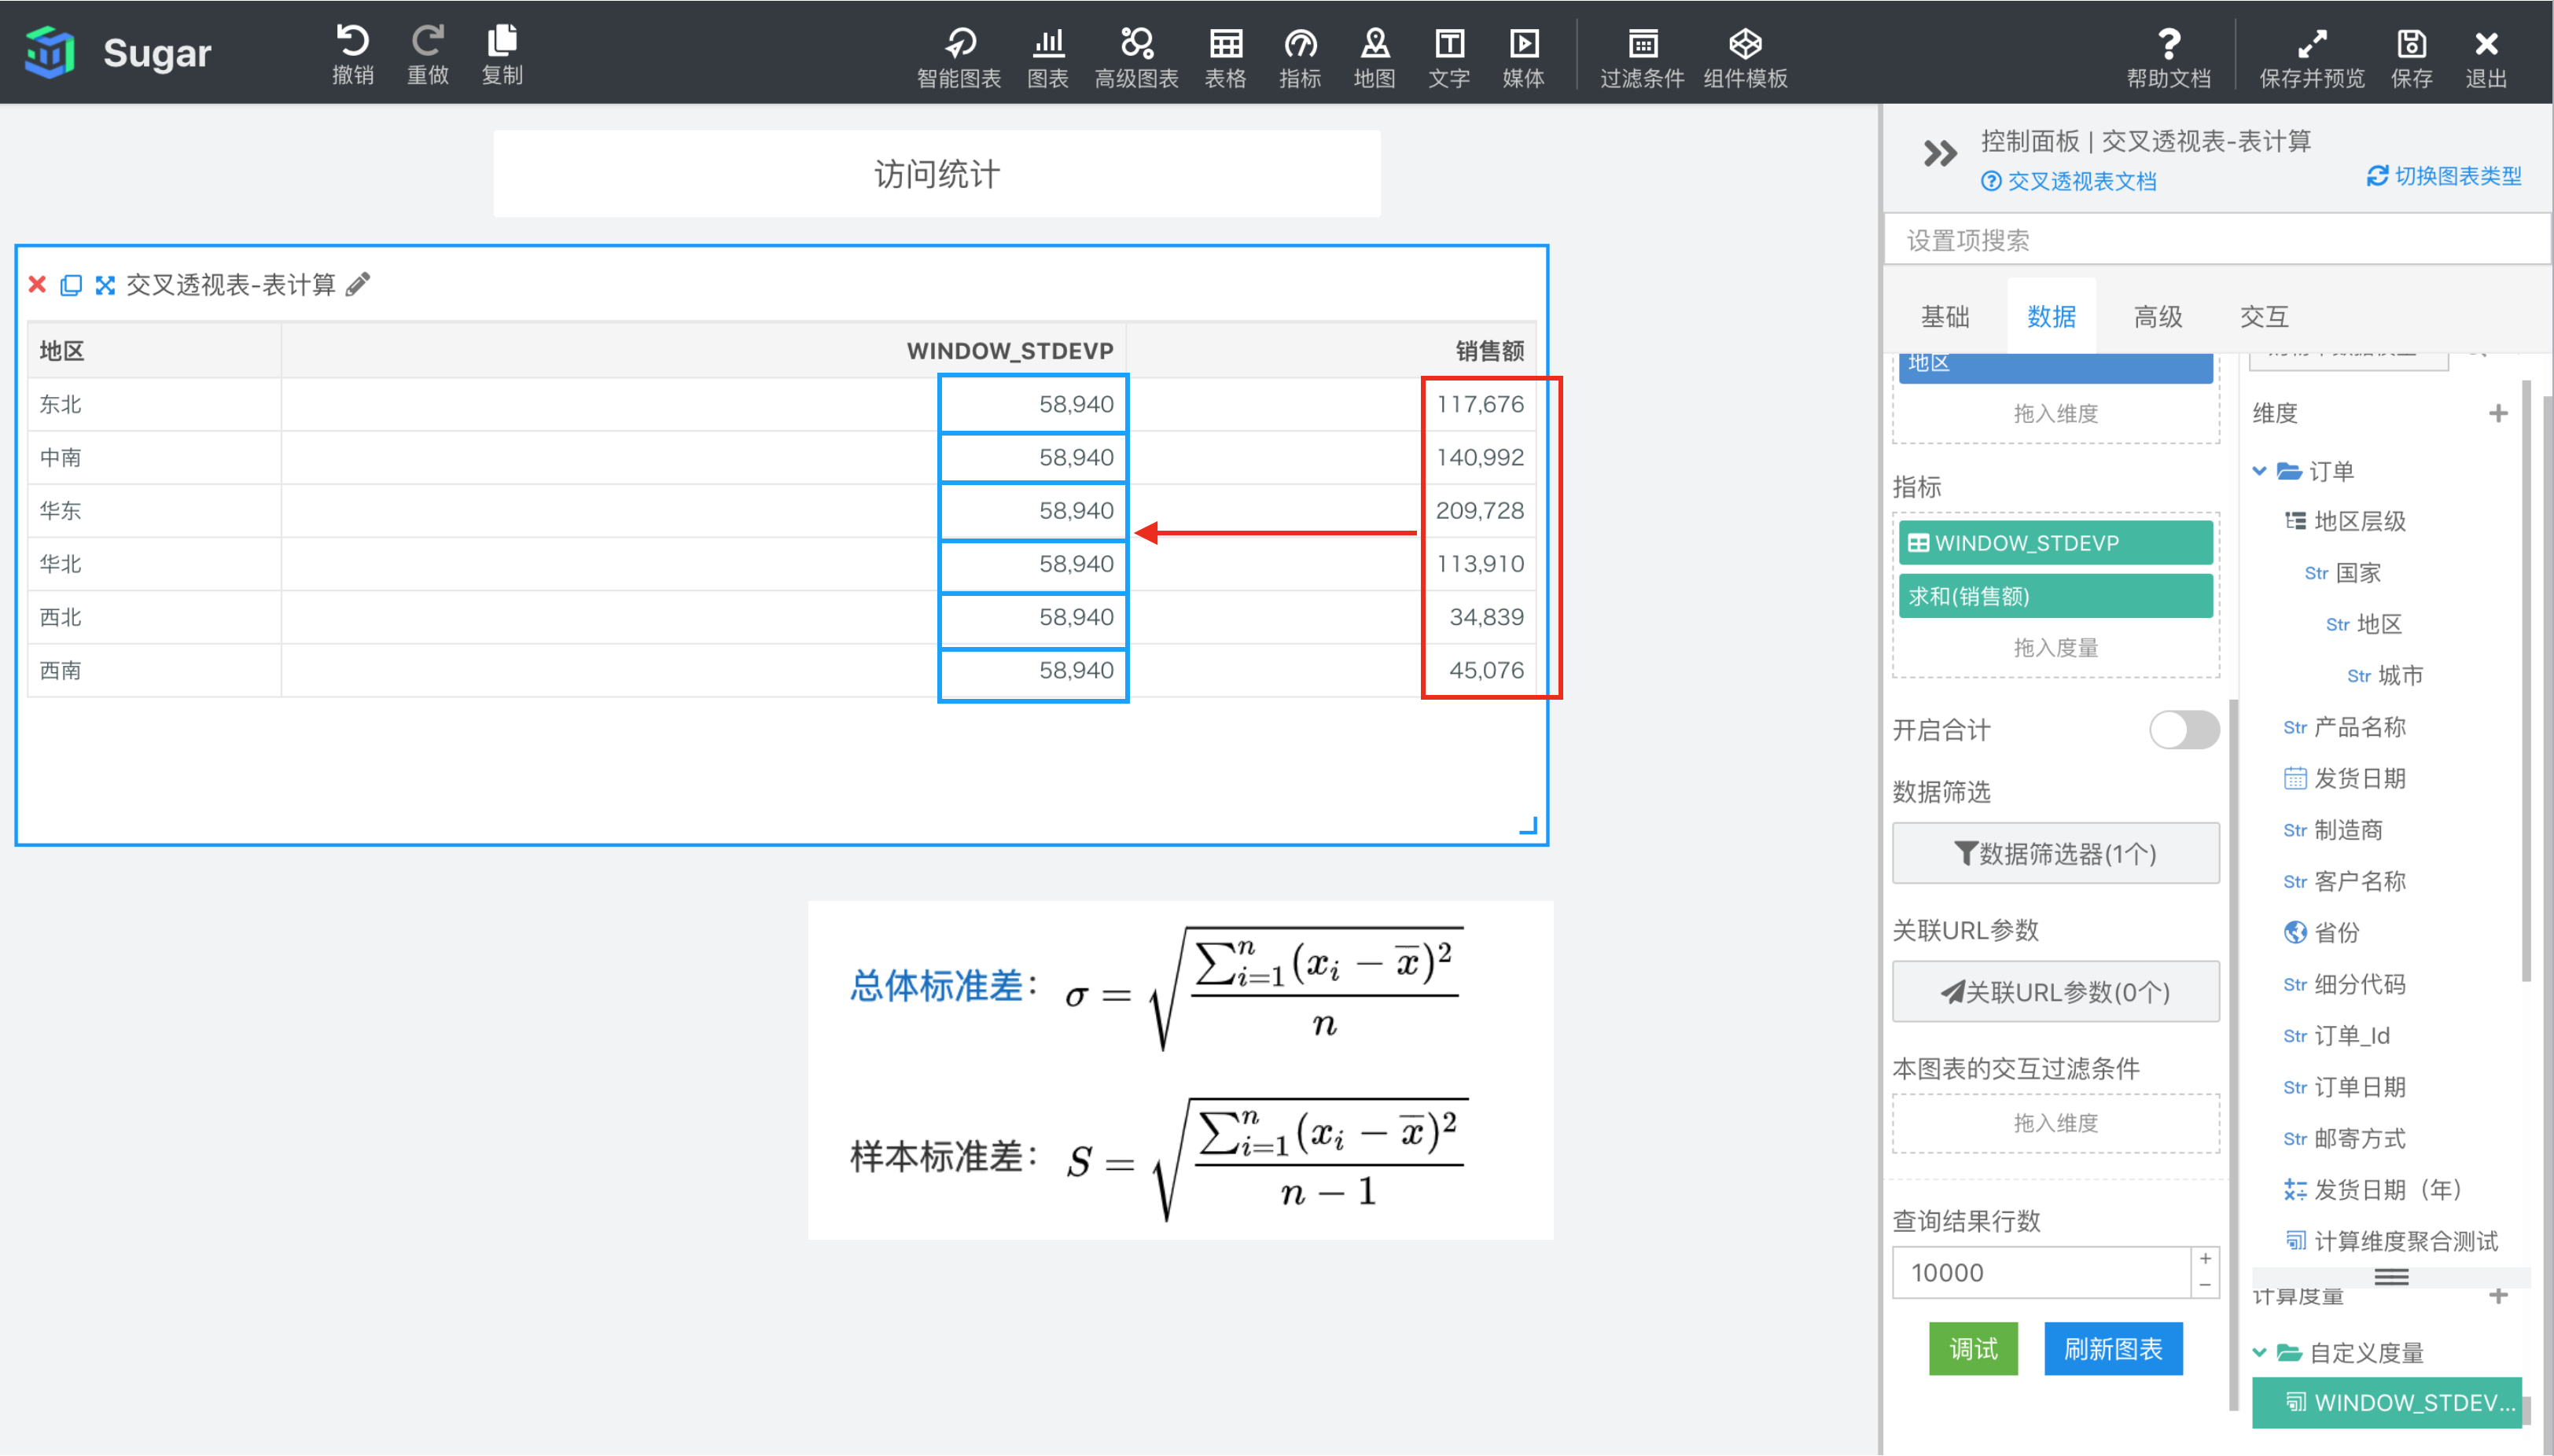Collapse the control panel double-arrow
Screen dimensions: 2554x1456
click(x=1939, y=154)
